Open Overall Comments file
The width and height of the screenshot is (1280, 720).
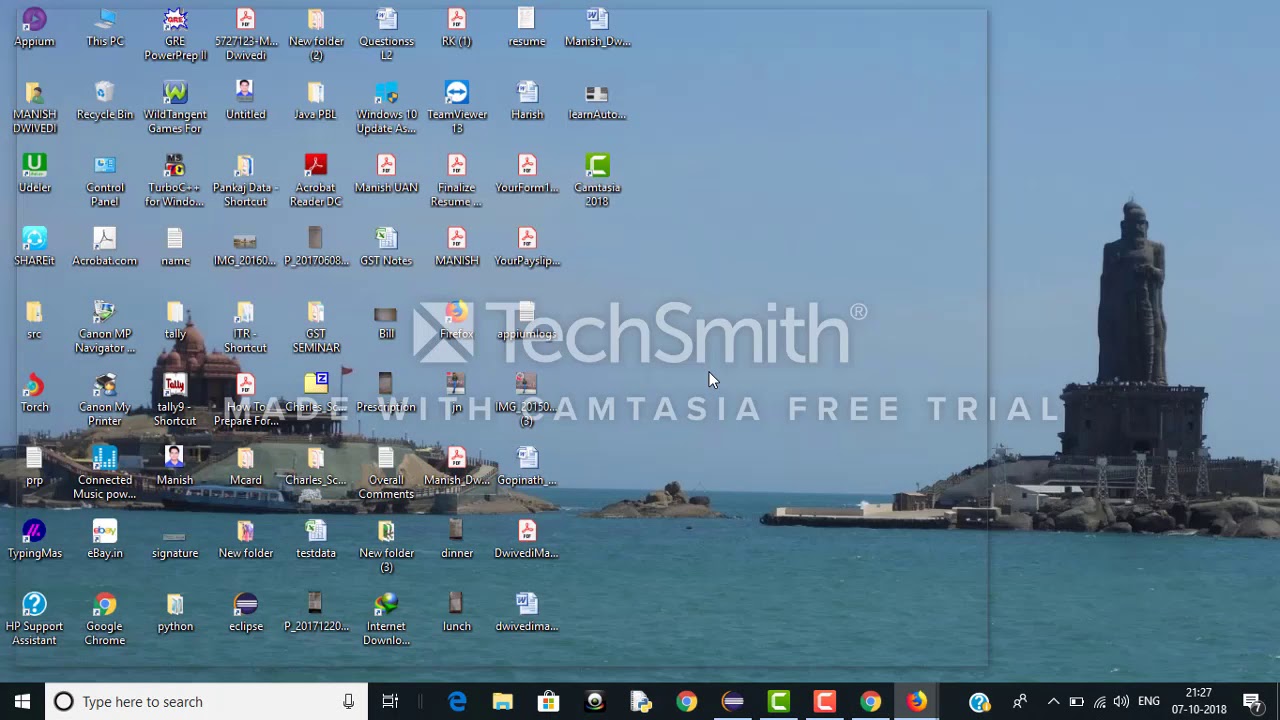[x=386, y=473]
